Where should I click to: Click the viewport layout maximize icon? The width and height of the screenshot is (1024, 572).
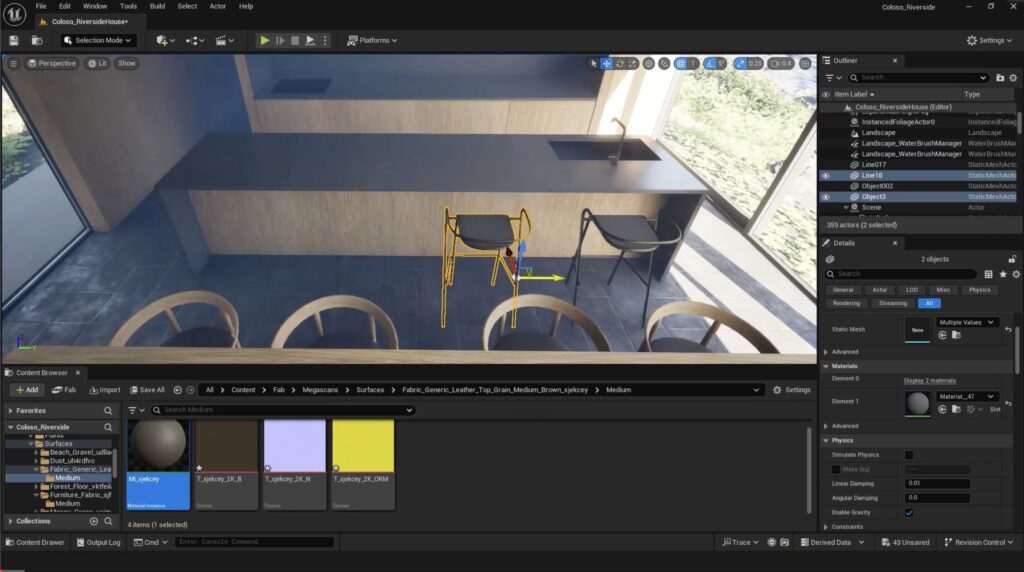[805, 63]
